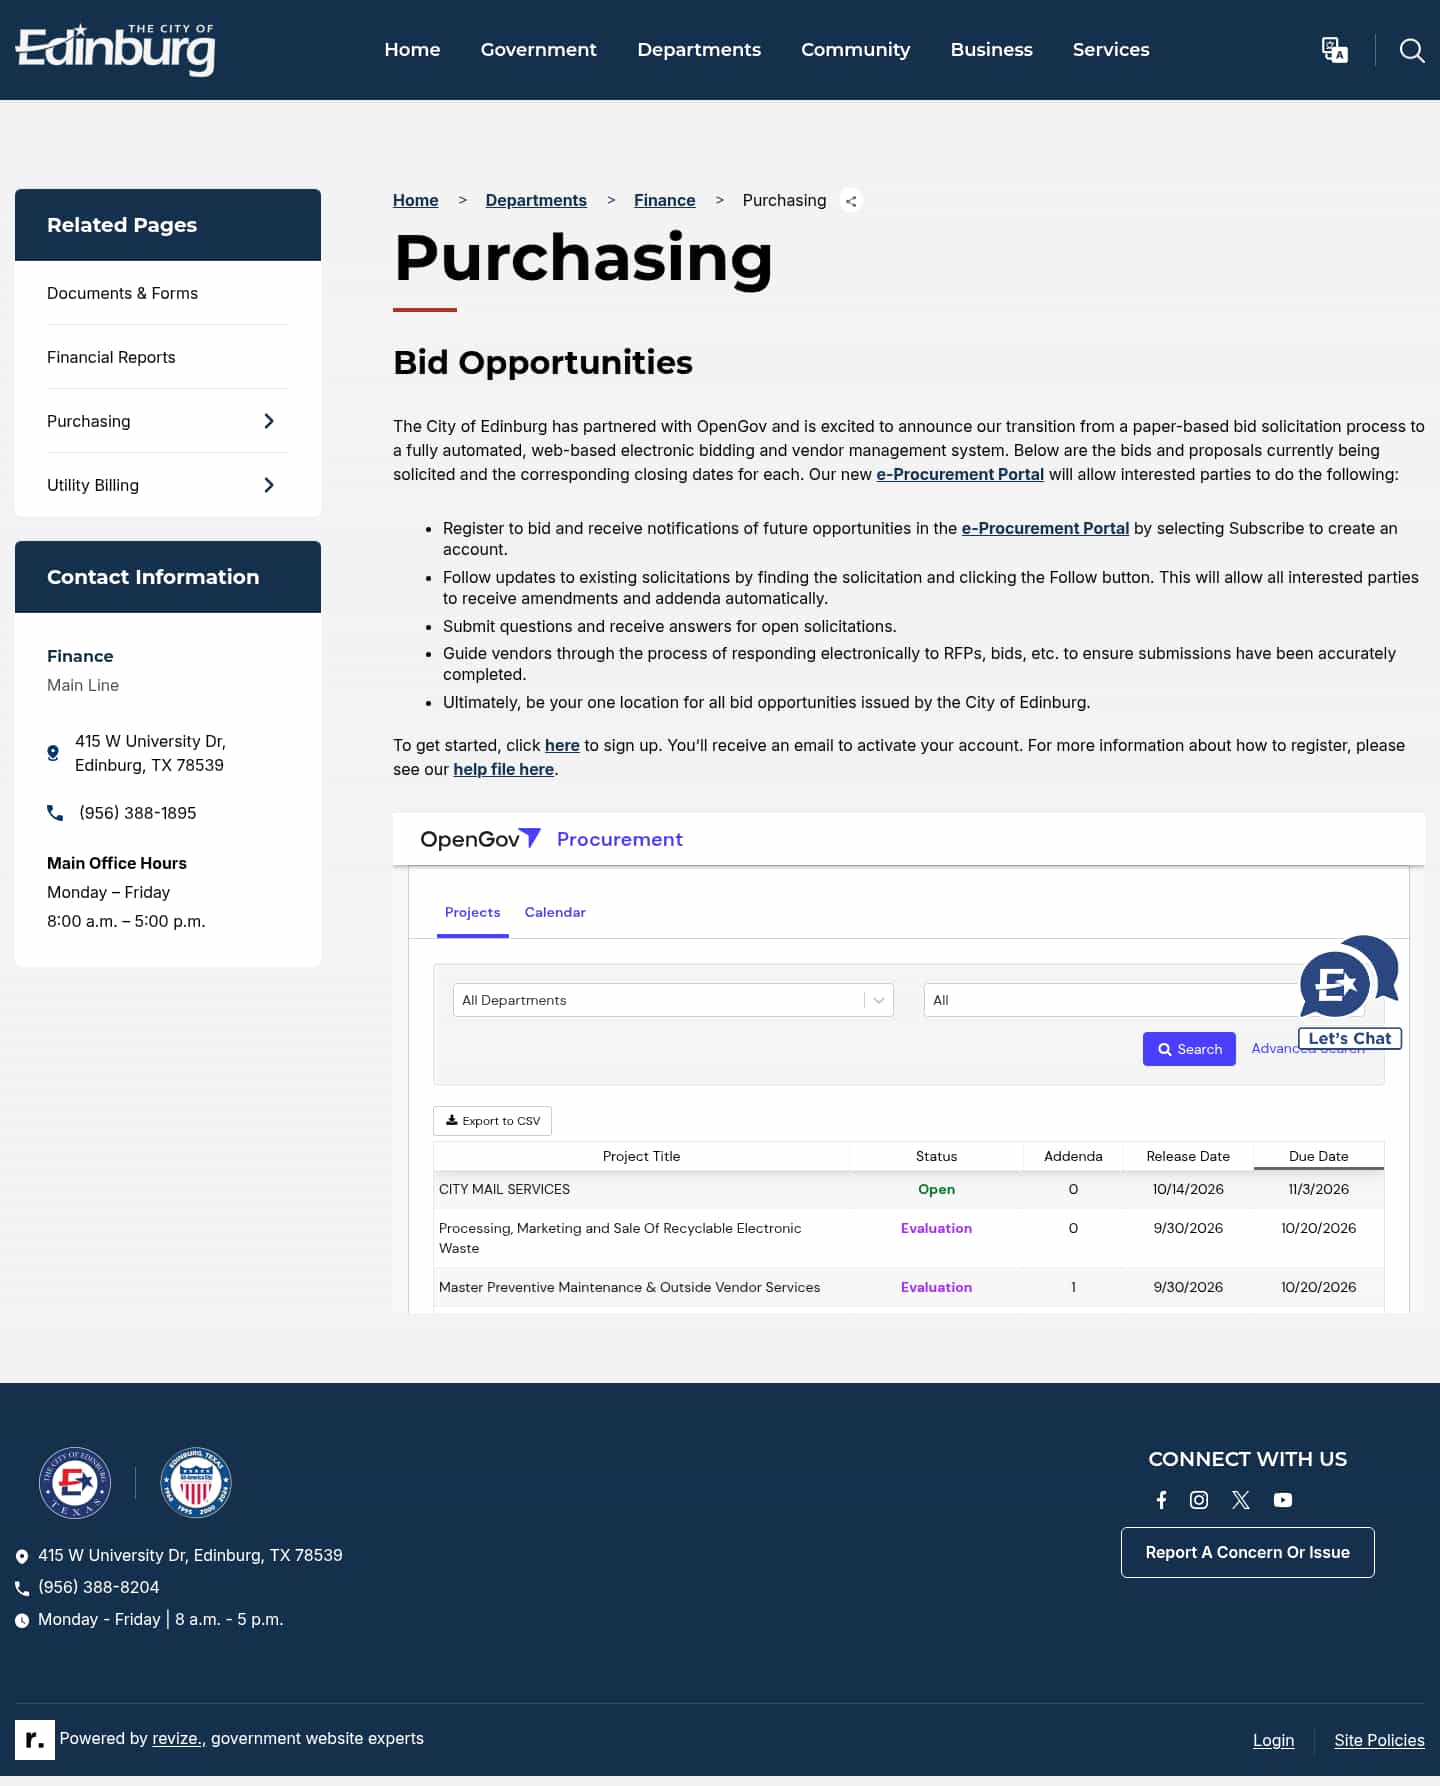Click the City of Edinburg logo
Screen dimensions: 1440x1786
(115, 49)
